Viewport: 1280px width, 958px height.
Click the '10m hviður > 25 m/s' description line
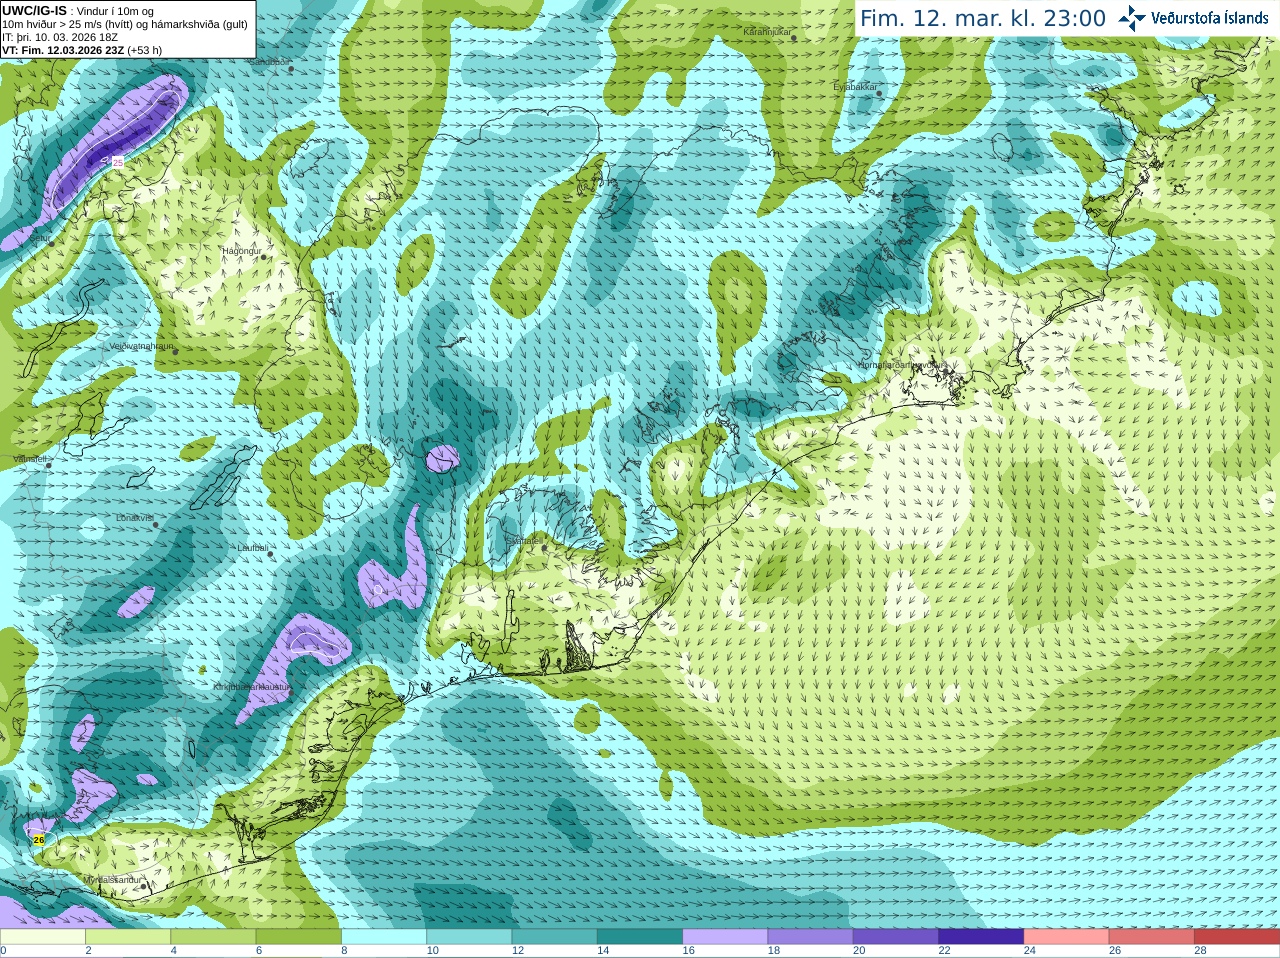125,24
